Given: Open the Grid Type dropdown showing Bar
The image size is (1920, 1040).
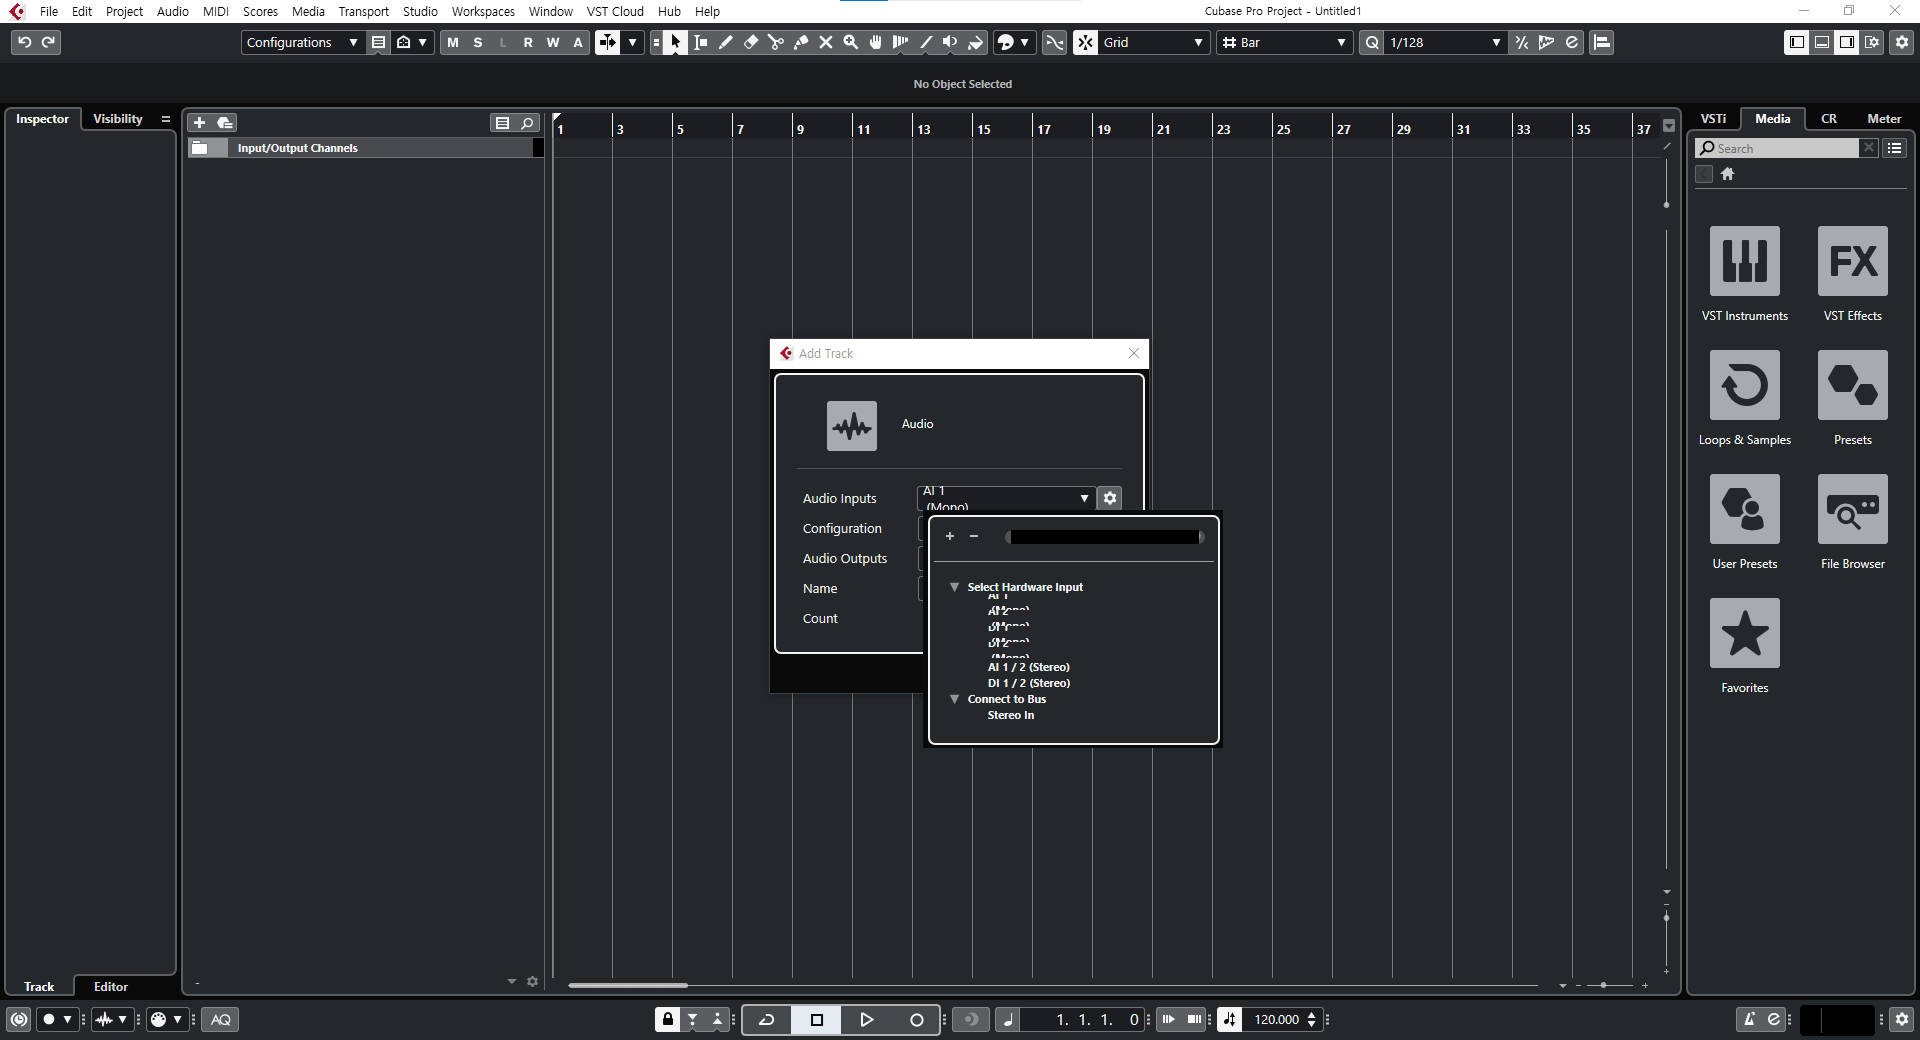Looking at the screenshot, I should tap(1284, 42).
